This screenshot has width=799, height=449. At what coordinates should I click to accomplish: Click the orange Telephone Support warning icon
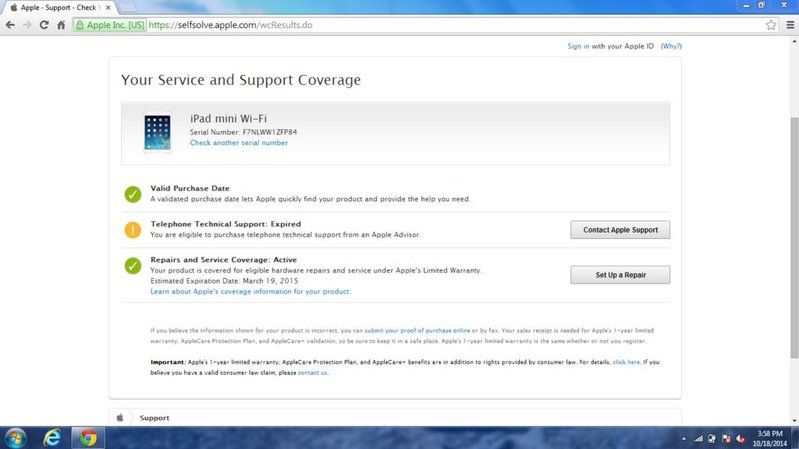click(x=133, y=230)
